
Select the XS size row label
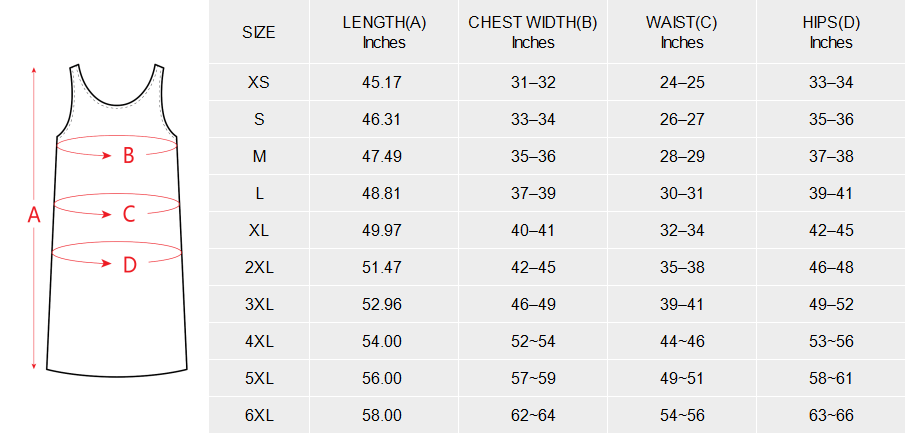tap(259, 83)
